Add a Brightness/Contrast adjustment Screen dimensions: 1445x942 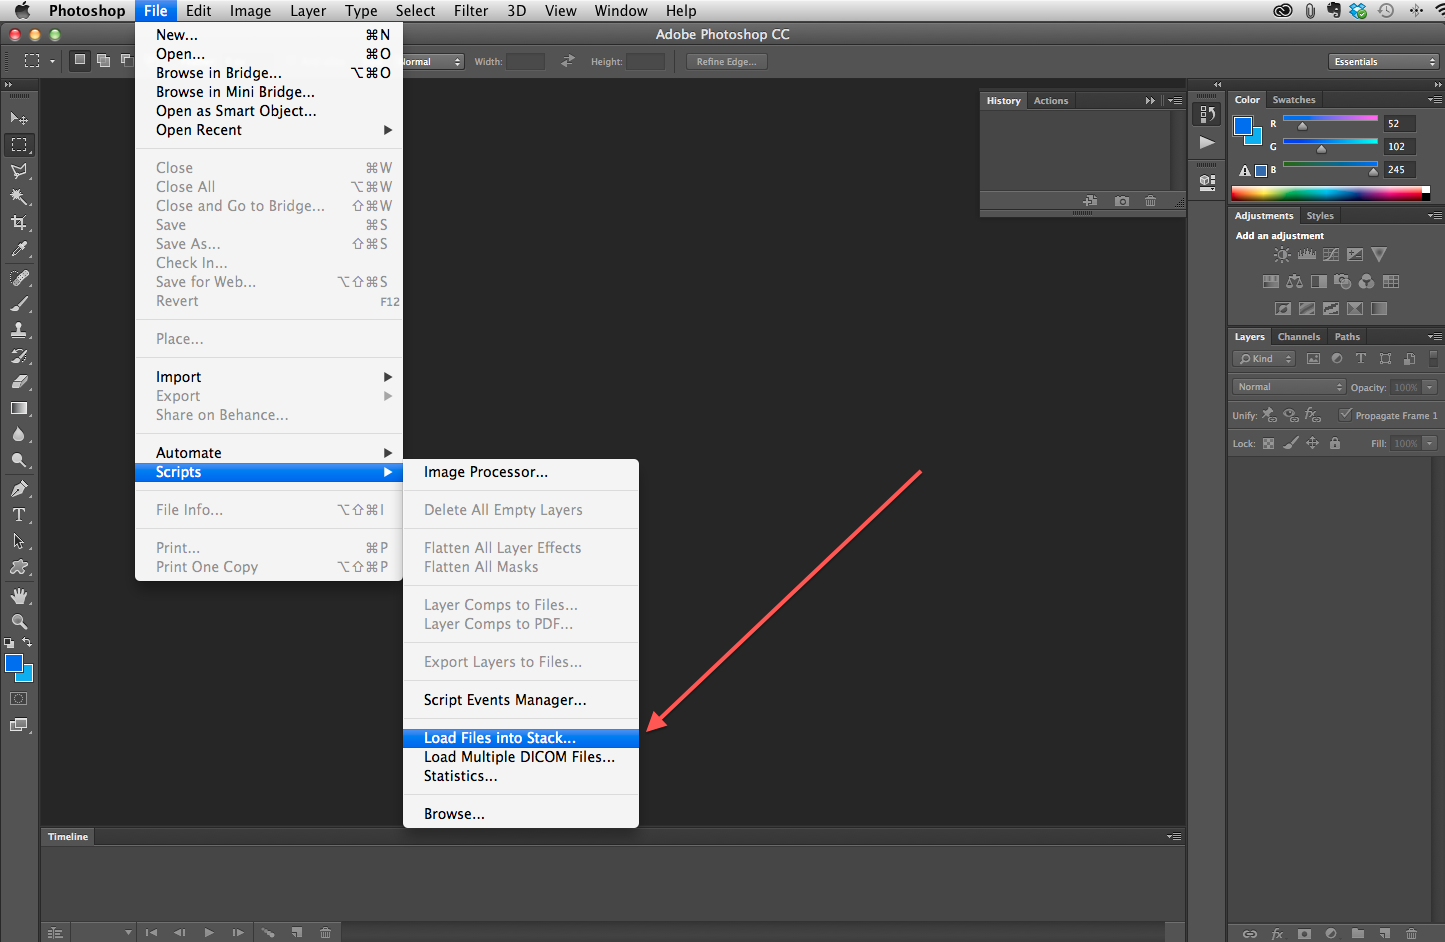coord(1281,254)
